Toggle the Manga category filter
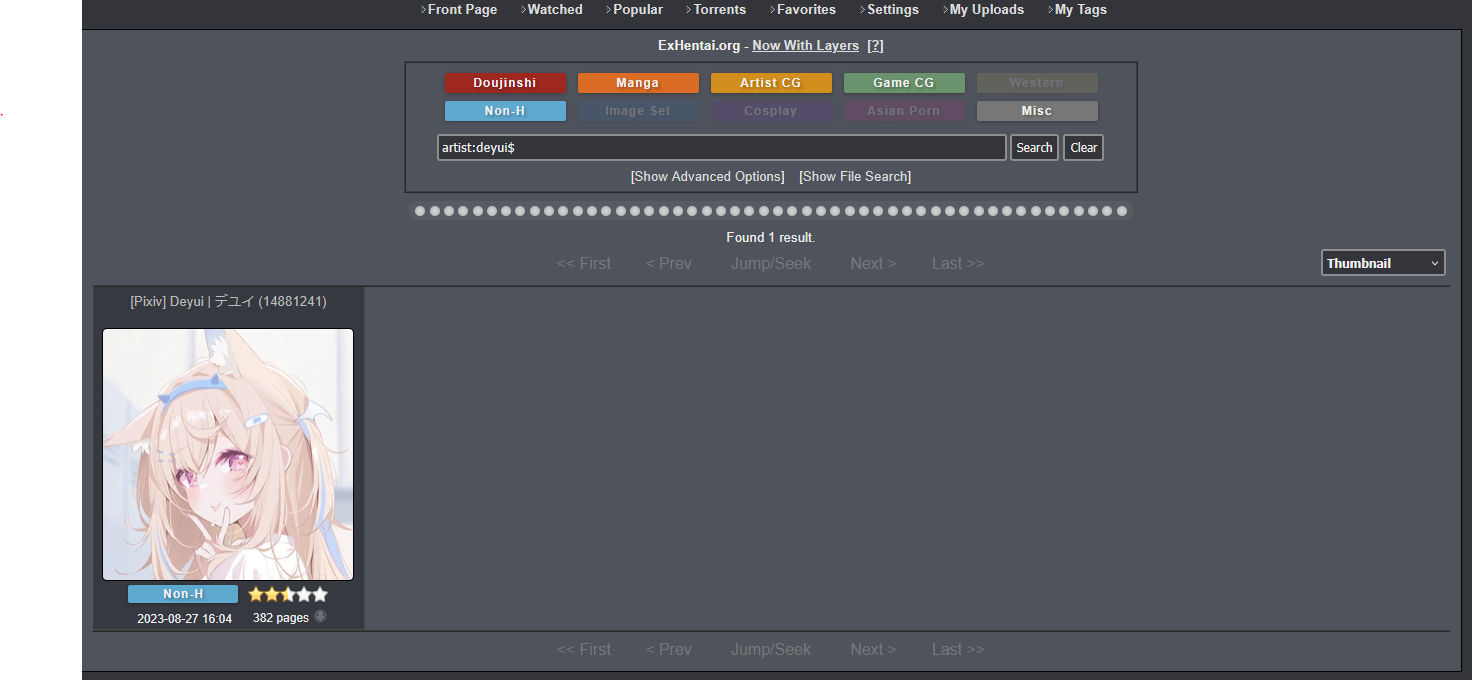Image resolution: width=1472 pixels, height=680 pixels. point(638,83)
